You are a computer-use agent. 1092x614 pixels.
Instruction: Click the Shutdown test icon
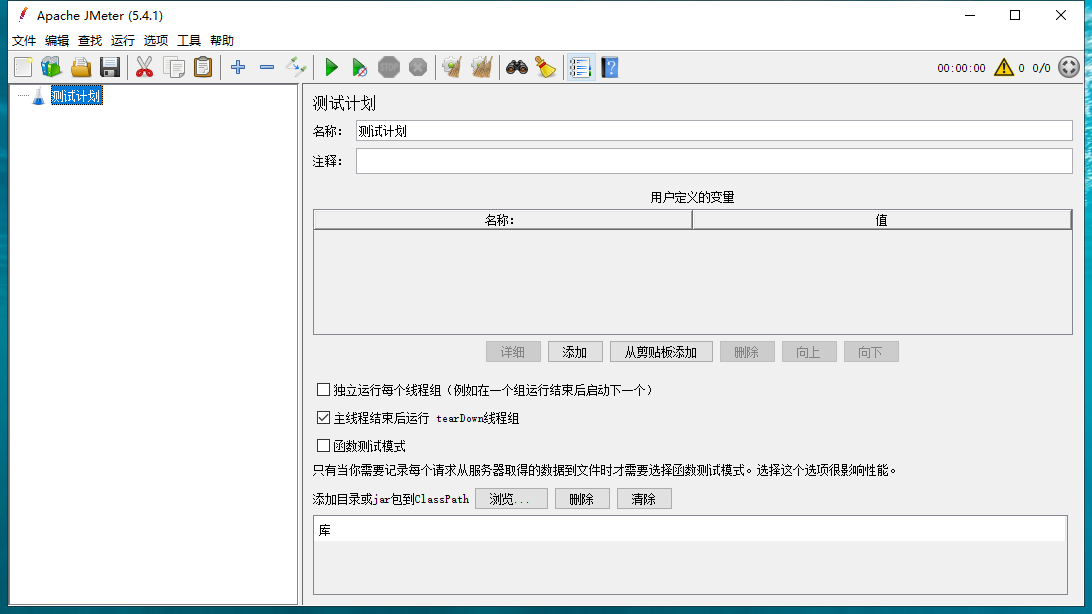coord(418,68)
